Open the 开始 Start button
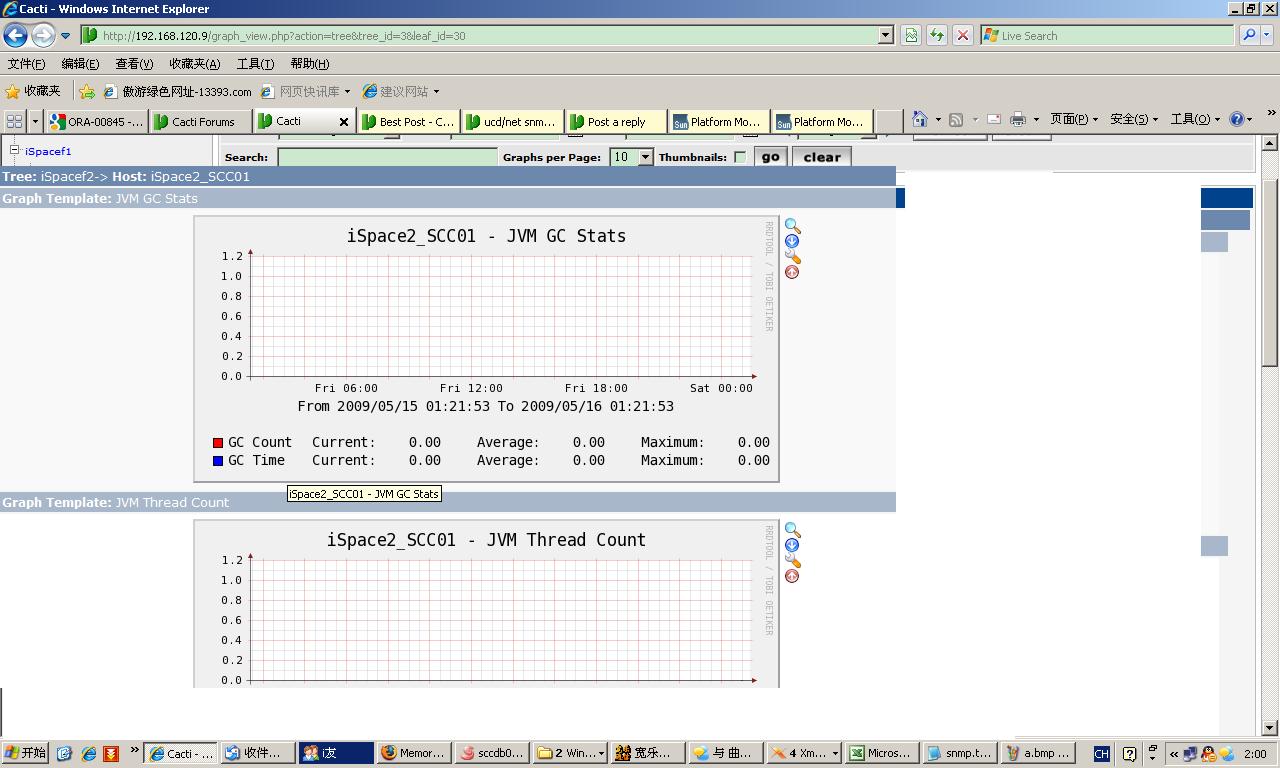Viewport: 1280px width, 768px height. (x=25, y=753)
